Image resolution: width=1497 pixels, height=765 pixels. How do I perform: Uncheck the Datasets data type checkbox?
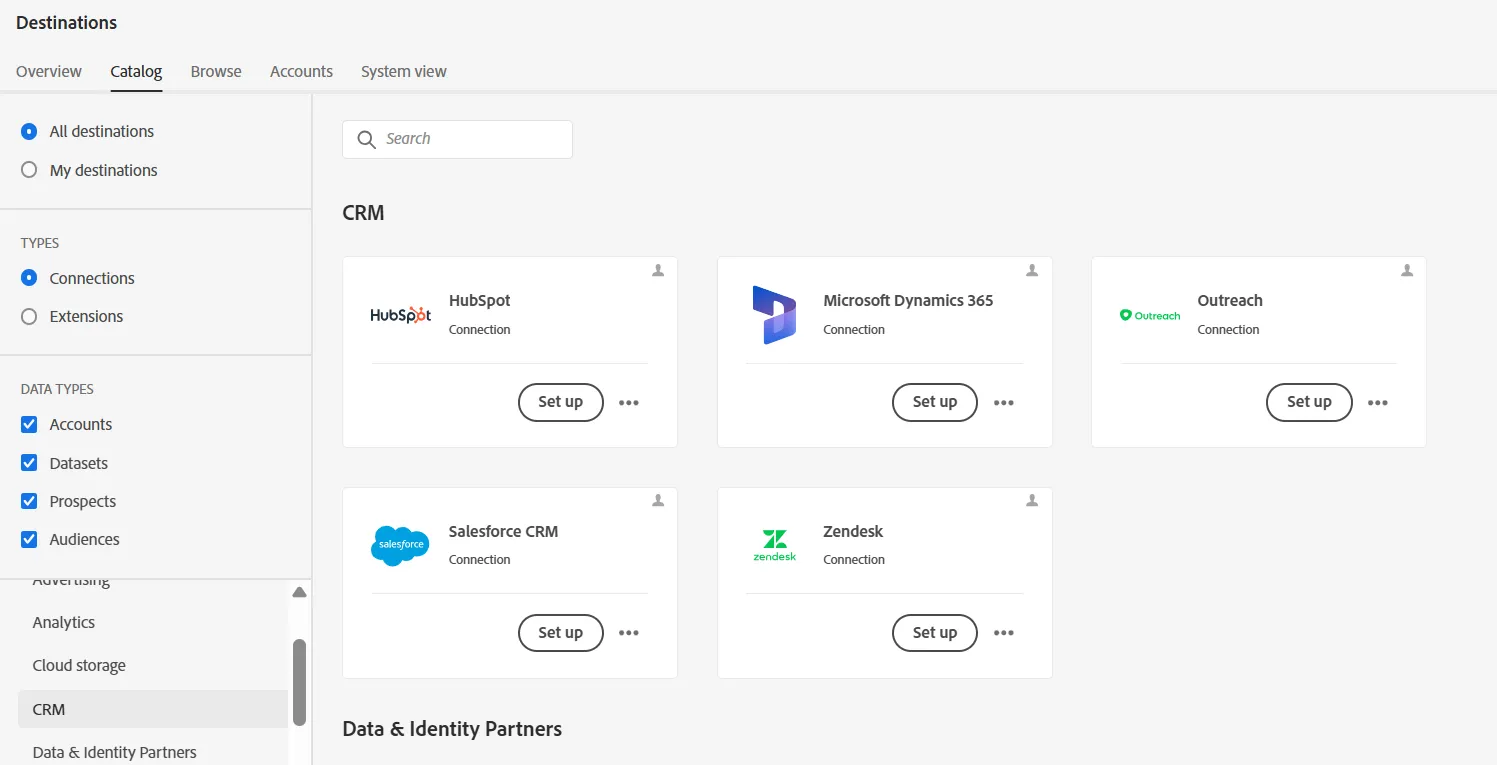[x=29, y=463]
